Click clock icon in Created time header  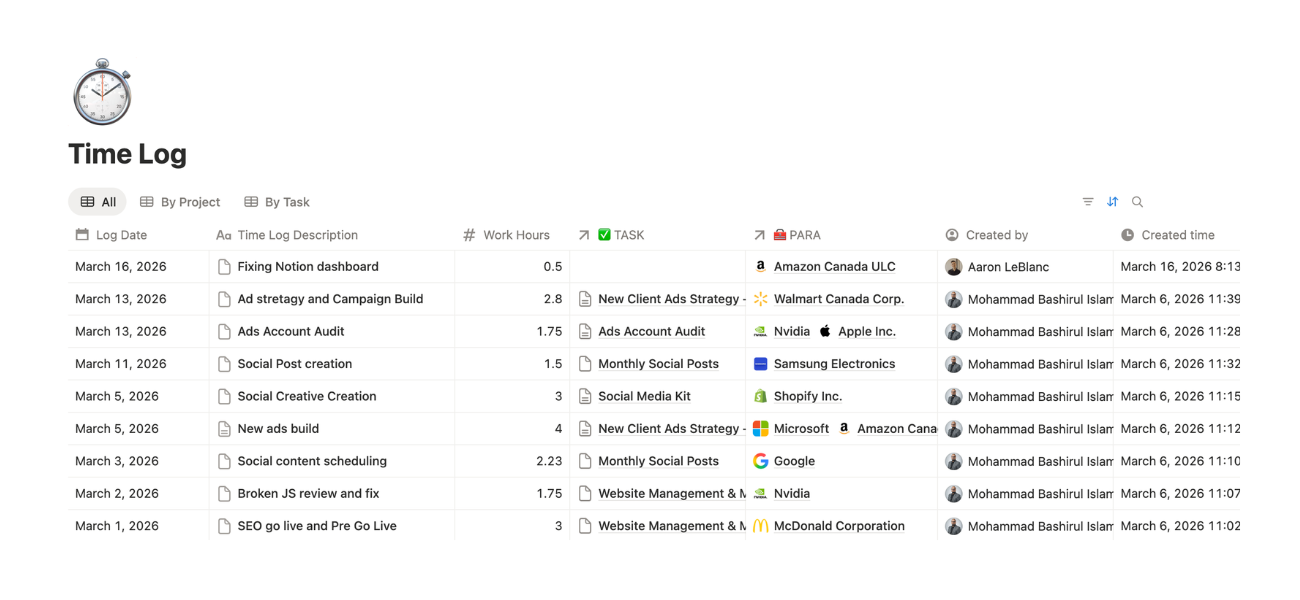click(x=1127, y=235)
